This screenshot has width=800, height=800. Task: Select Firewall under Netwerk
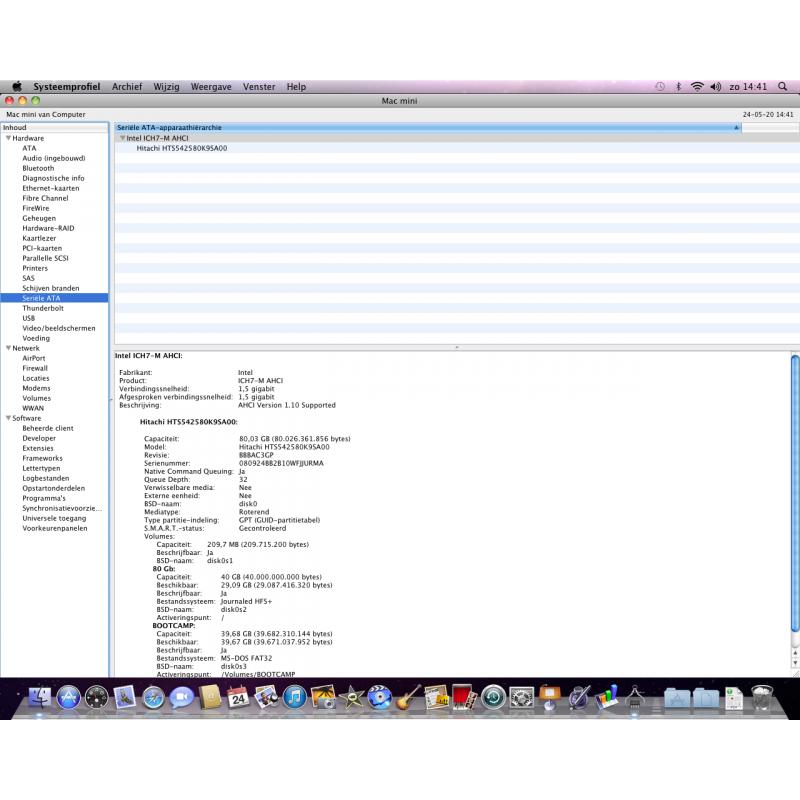click(35, 368)
